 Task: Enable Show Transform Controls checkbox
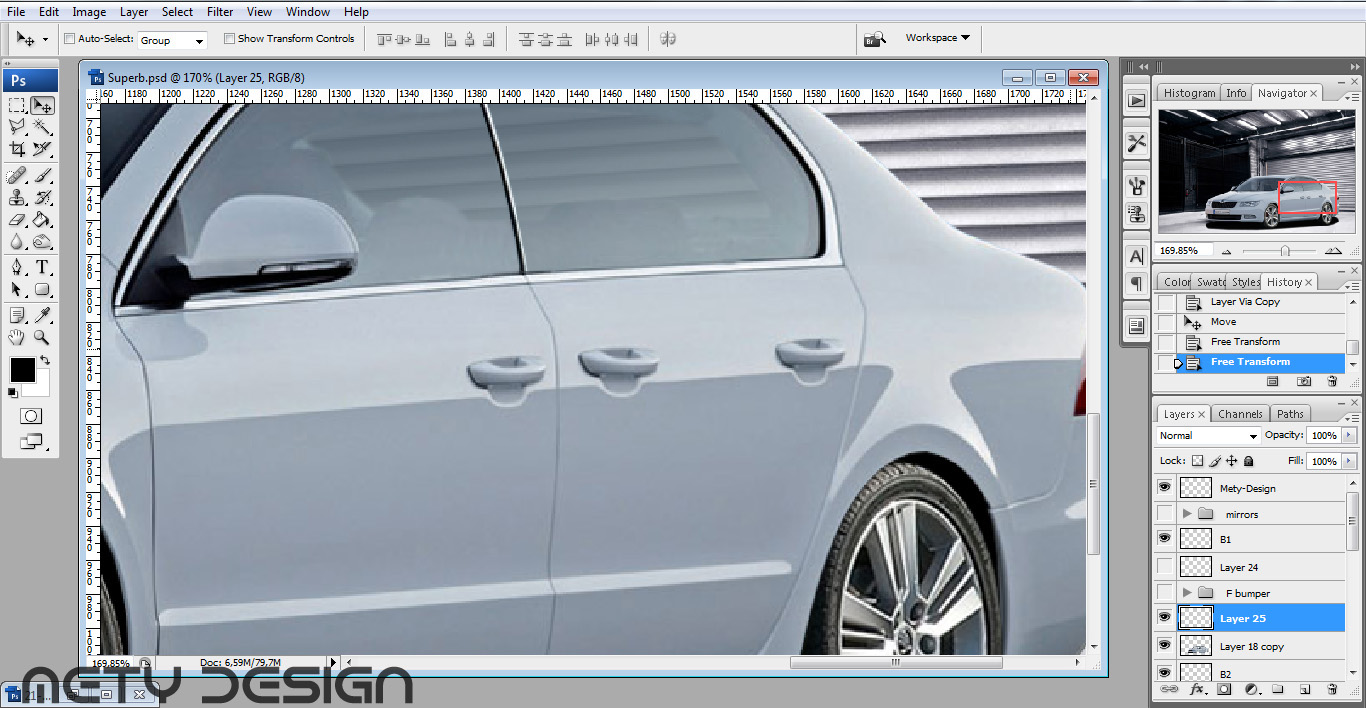229,39
